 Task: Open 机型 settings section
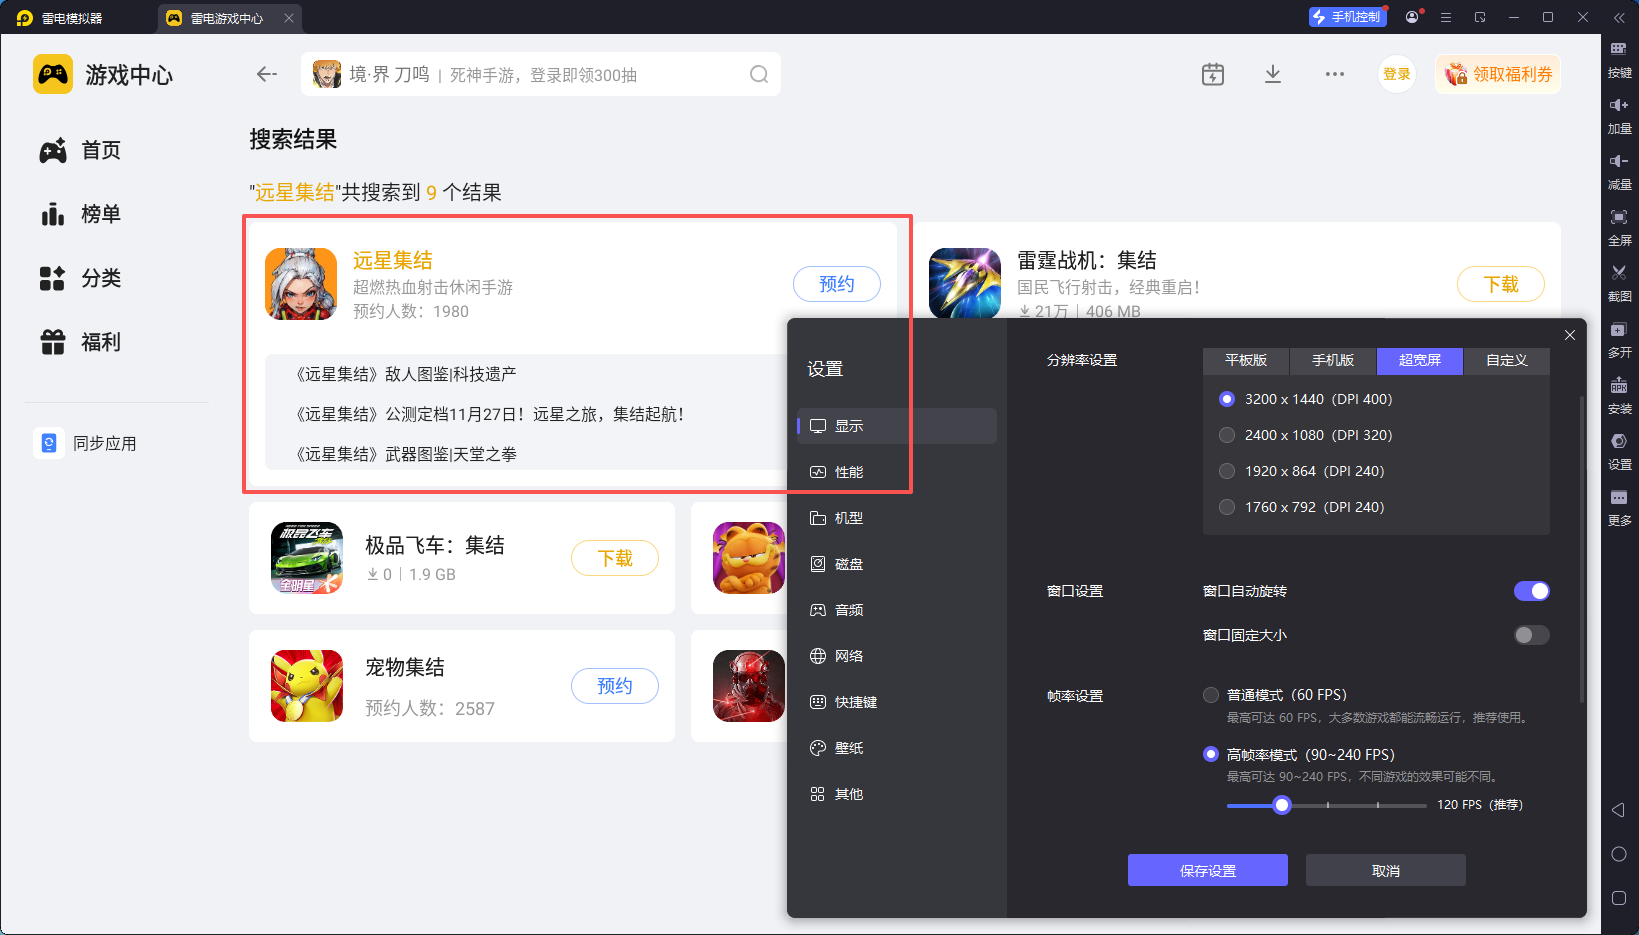pyautogui.click(x=897, y=518)
